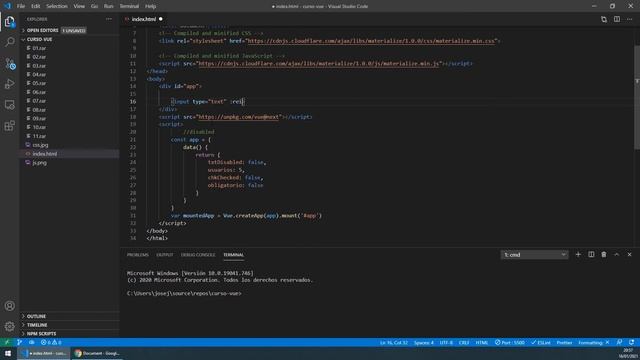Select the index.html editor tab
This screenshot has width=640, height=360.
(144, 19)
